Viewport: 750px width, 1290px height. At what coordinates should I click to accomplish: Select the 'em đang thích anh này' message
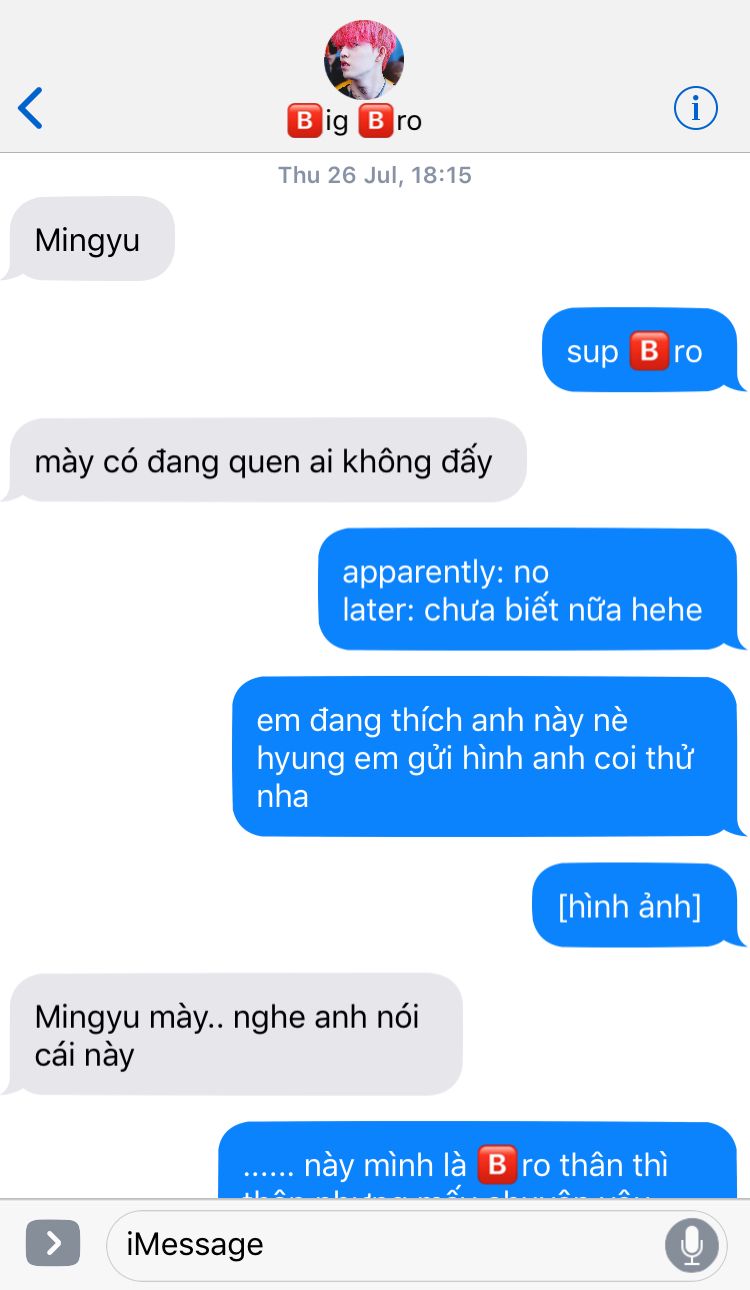click(487, 757)
